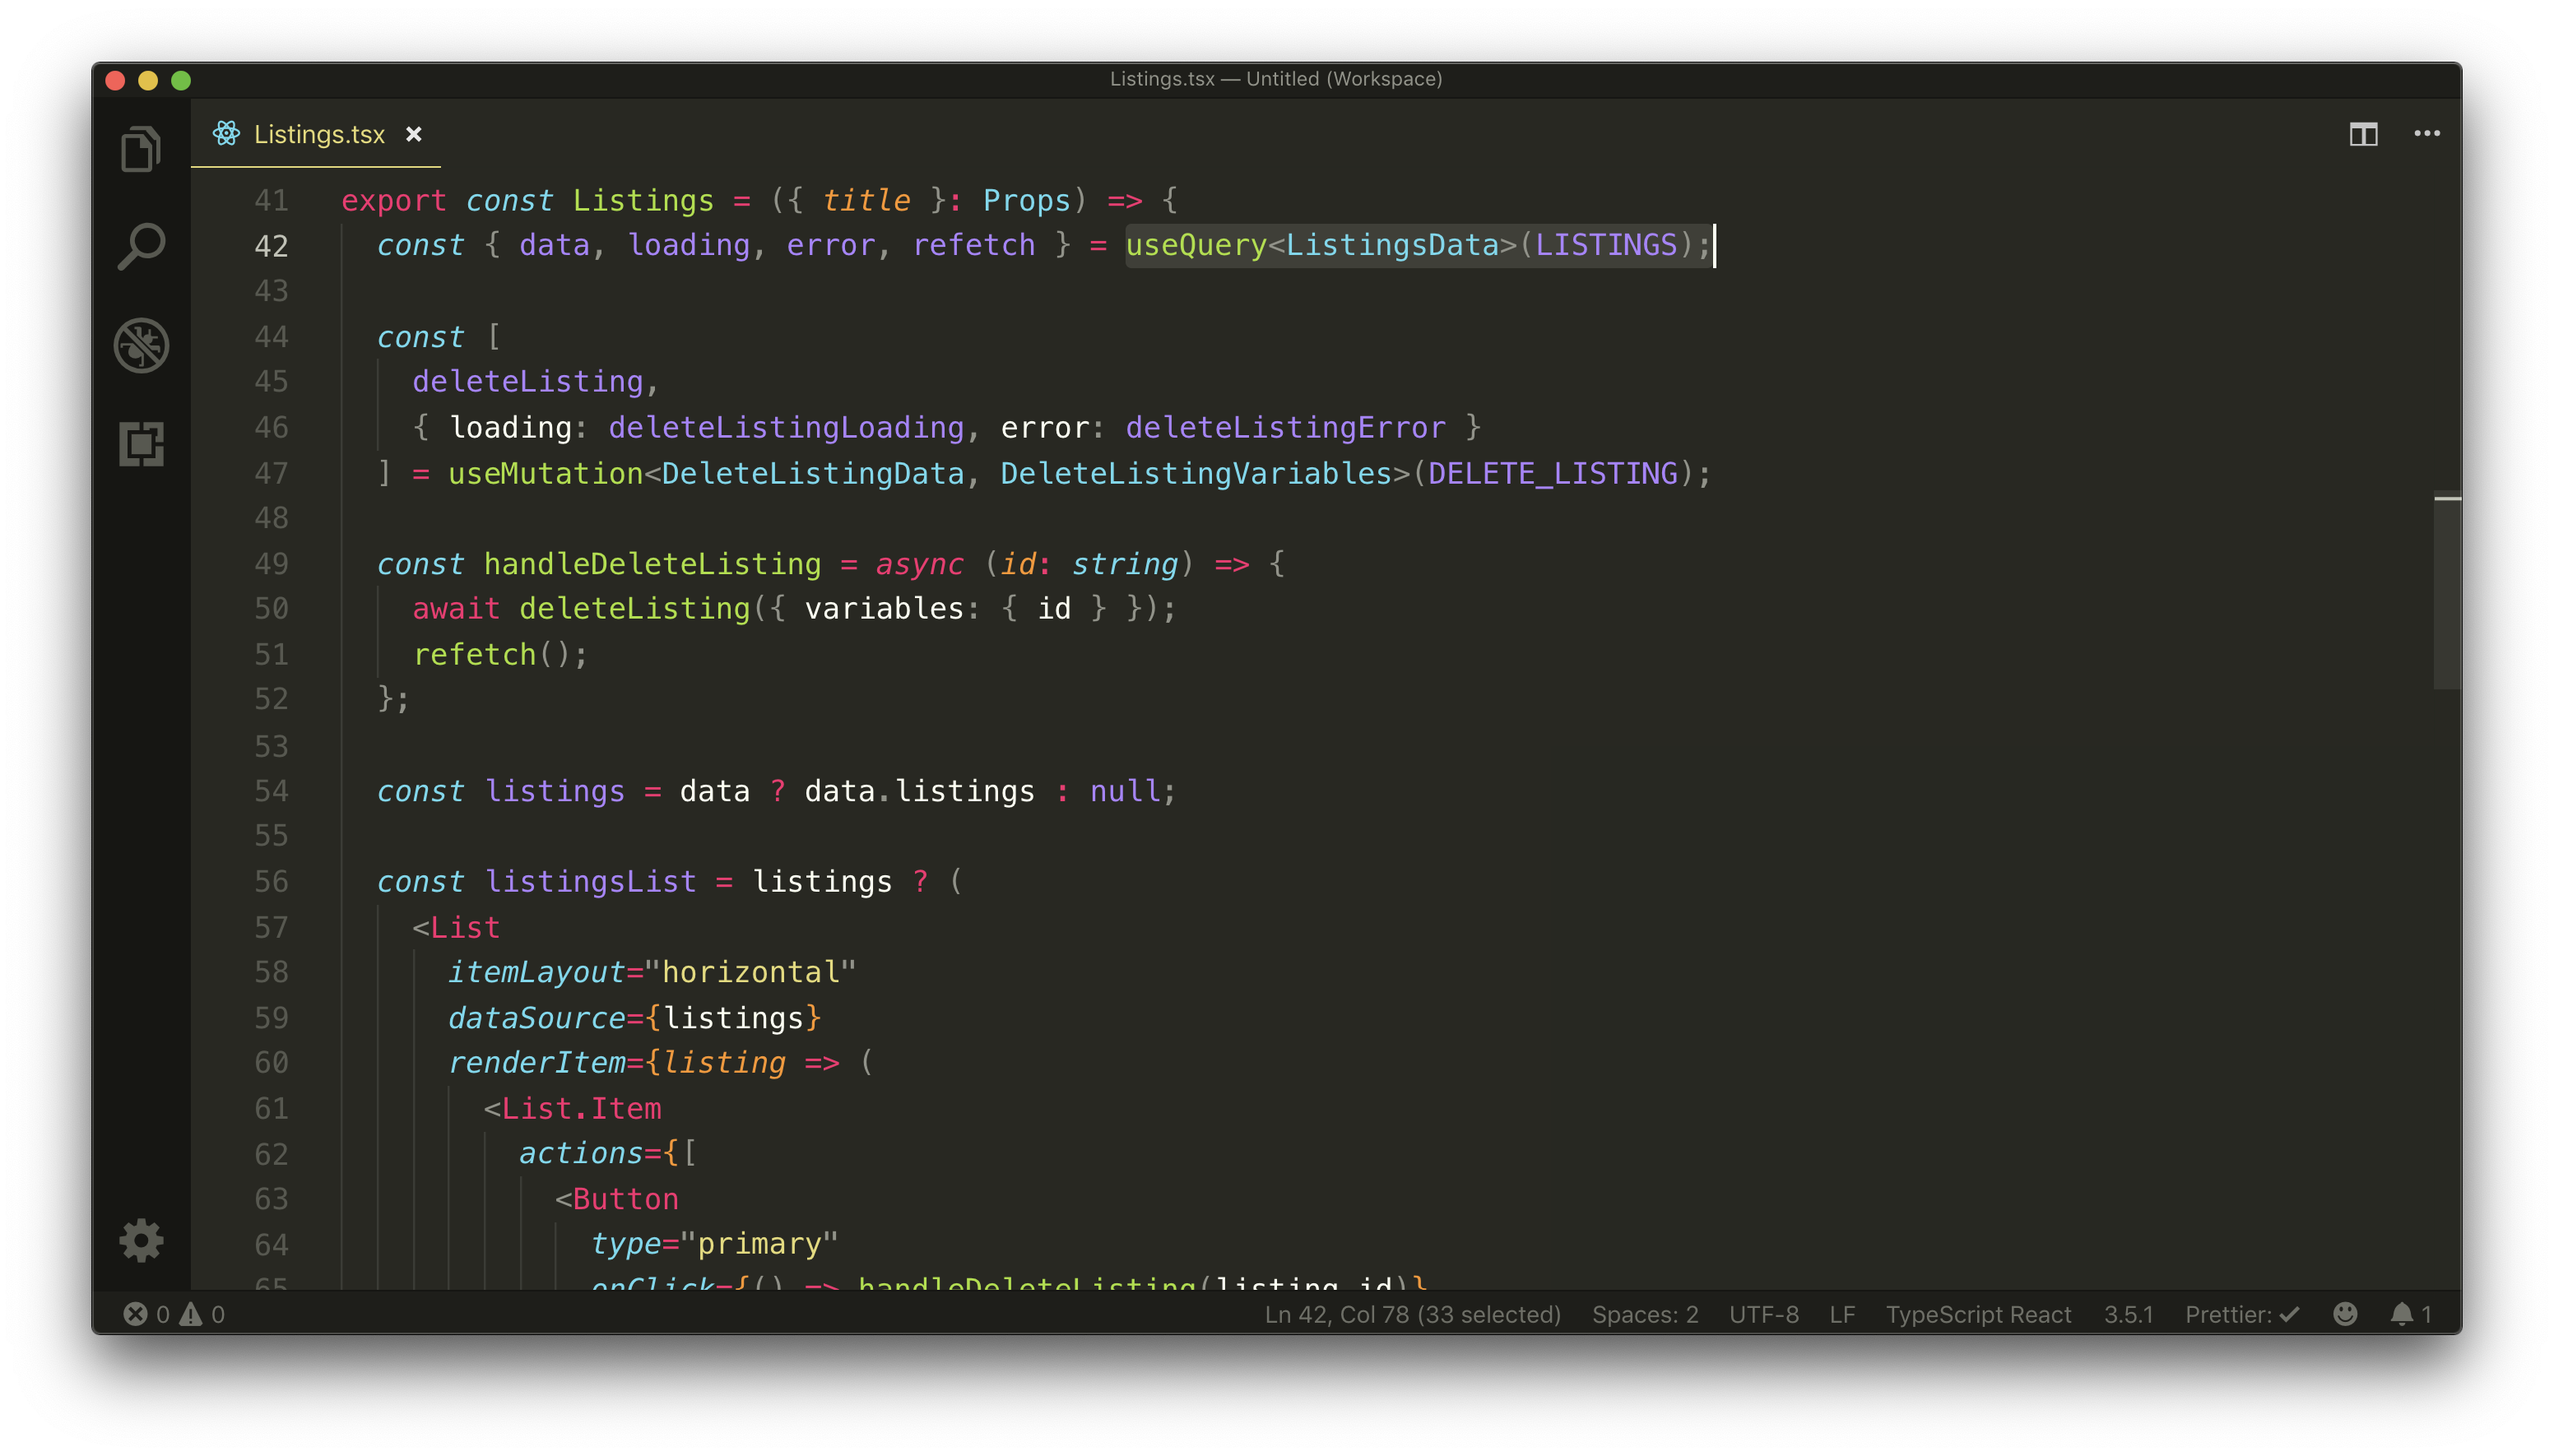
Task: Toggle the Prettier status item
Action: tap(2241, 1314)
